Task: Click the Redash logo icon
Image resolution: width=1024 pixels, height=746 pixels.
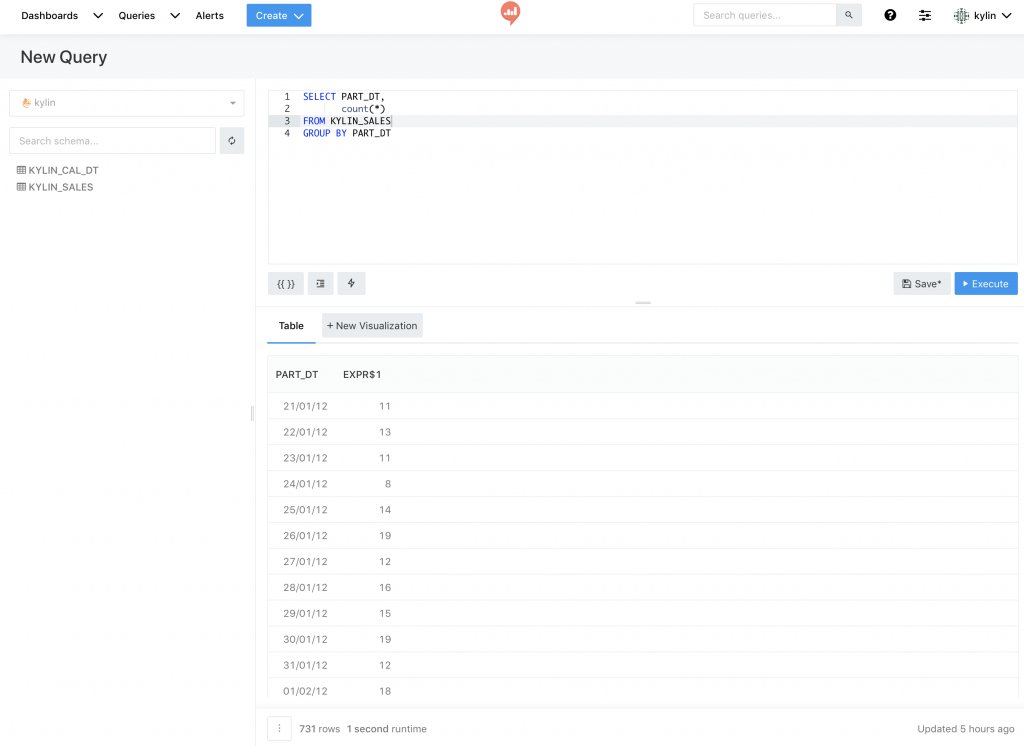Action: coord(511,14)
